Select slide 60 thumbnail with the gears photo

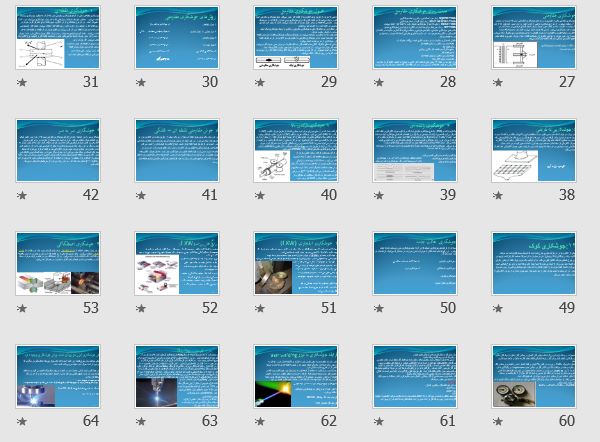(x=533, y=376)
